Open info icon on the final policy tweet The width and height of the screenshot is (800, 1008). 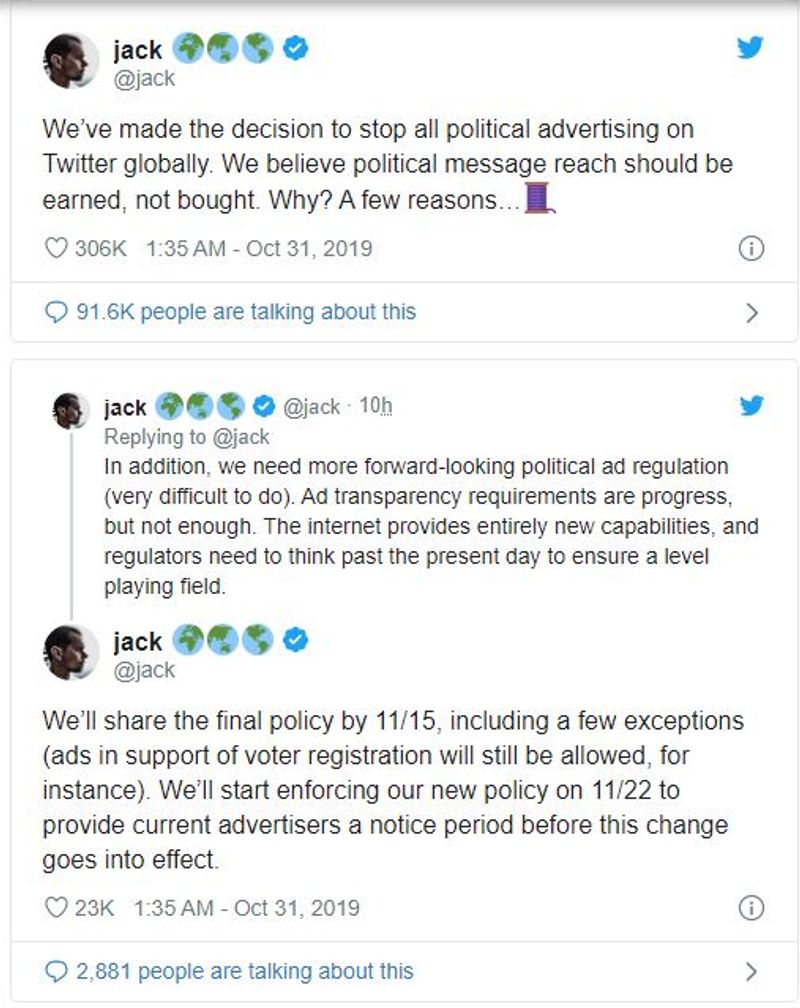751,908
